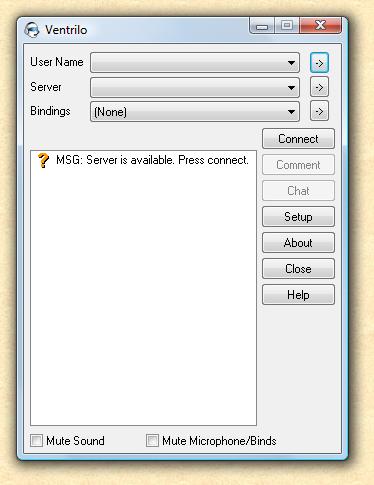
Task: Maximize the Ventrilo window
Action: tap(287, 26)
